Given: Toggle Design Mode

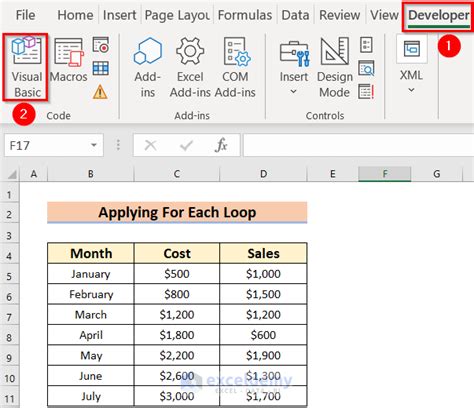Looking at the screenshot, I should click(335, 68).
